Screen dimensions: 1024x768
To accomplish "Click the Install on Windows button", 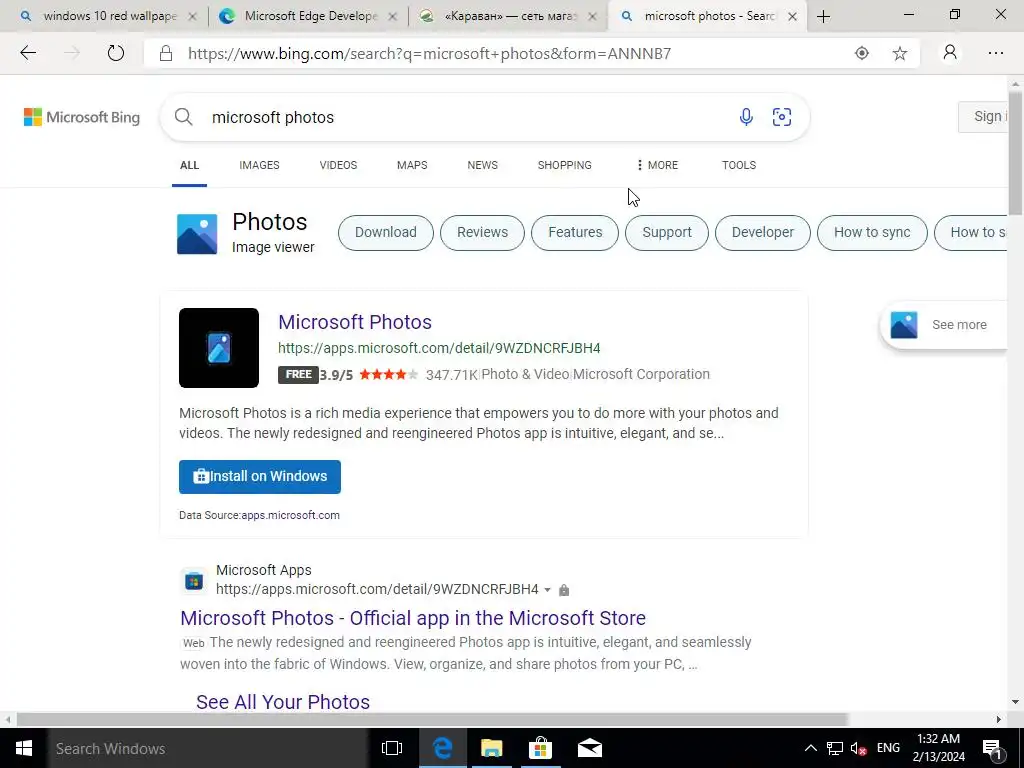I will (x=260, y=477).
